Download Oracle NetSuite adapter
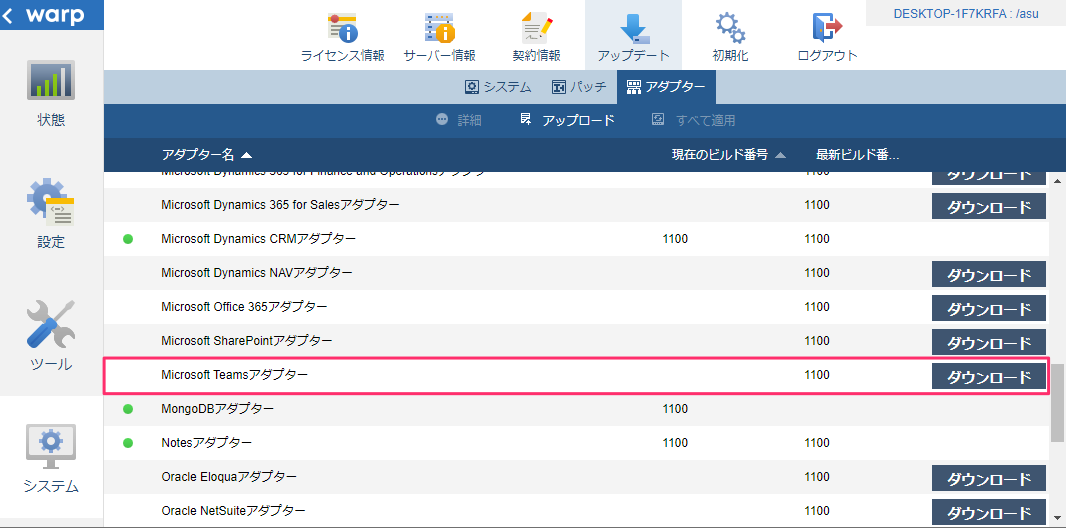This screenshot has width=1066, height=528. click(x=988, y=512)
